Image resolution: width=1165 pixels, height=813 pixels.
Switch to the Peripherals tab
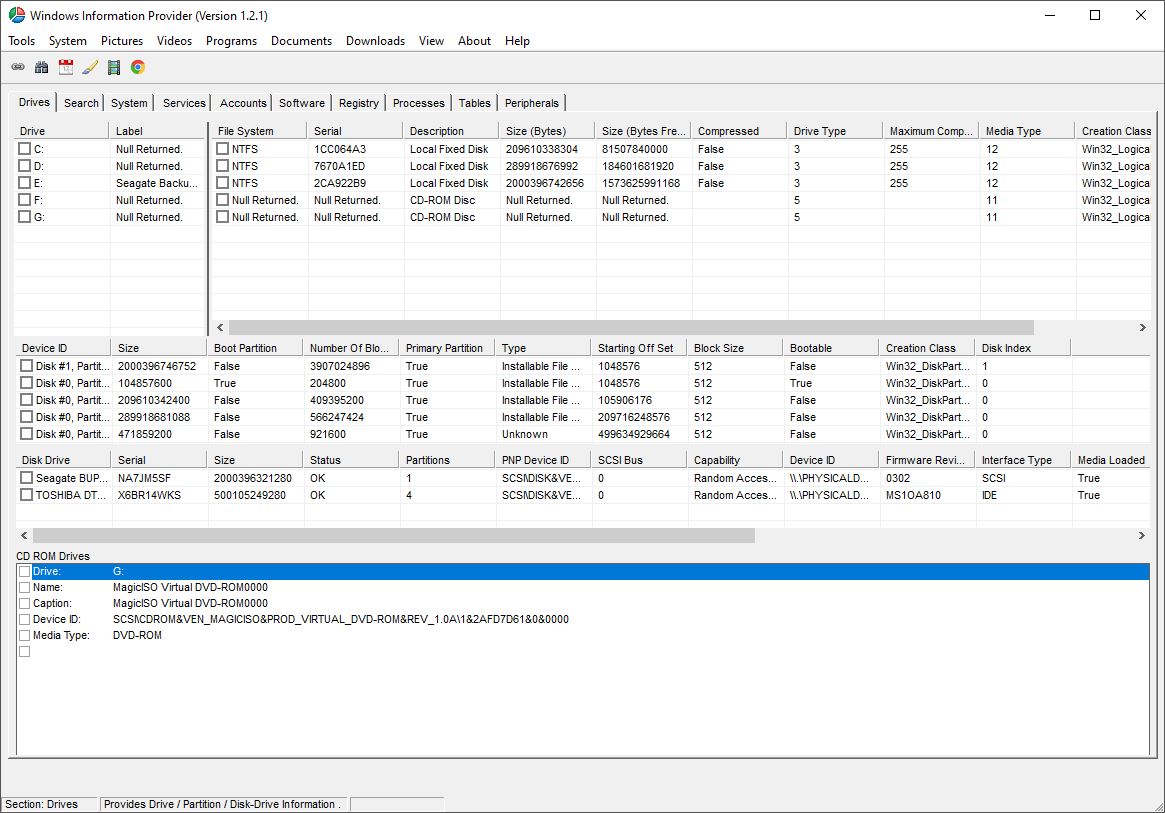tap(532, 102)
